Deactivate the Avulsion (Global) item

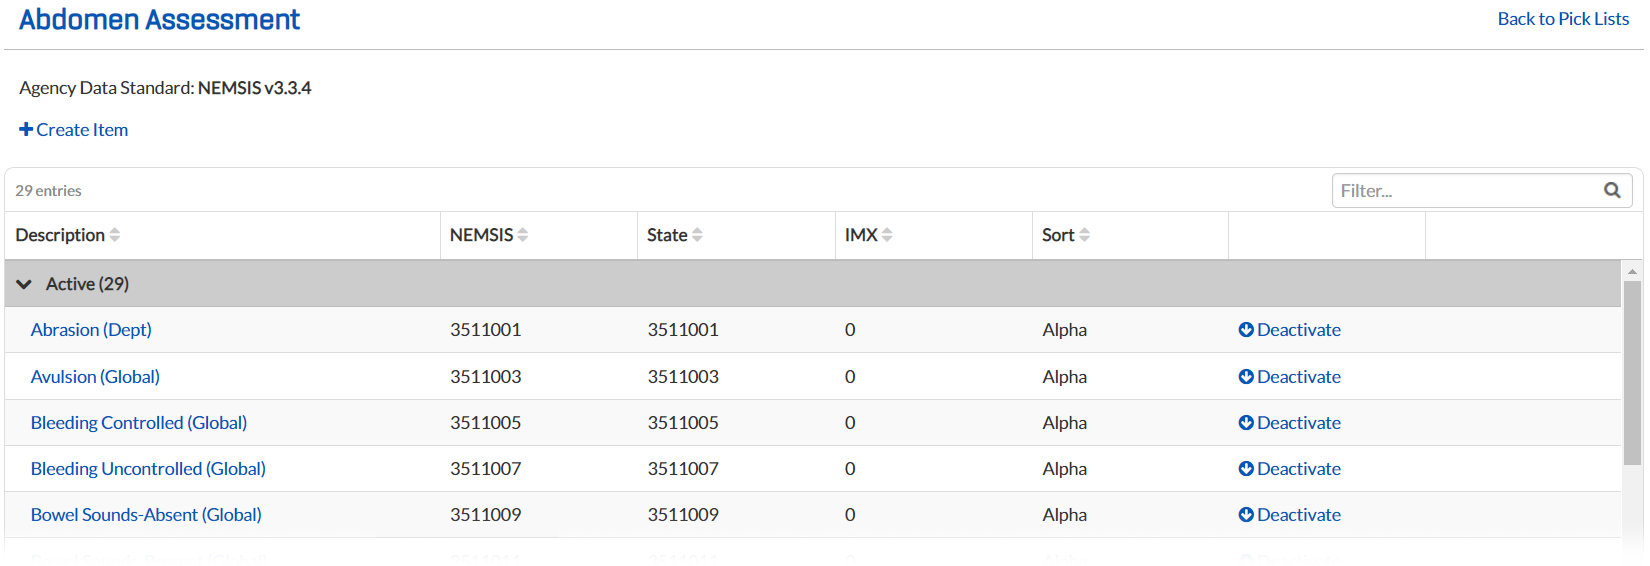[x=1289, y=377]
